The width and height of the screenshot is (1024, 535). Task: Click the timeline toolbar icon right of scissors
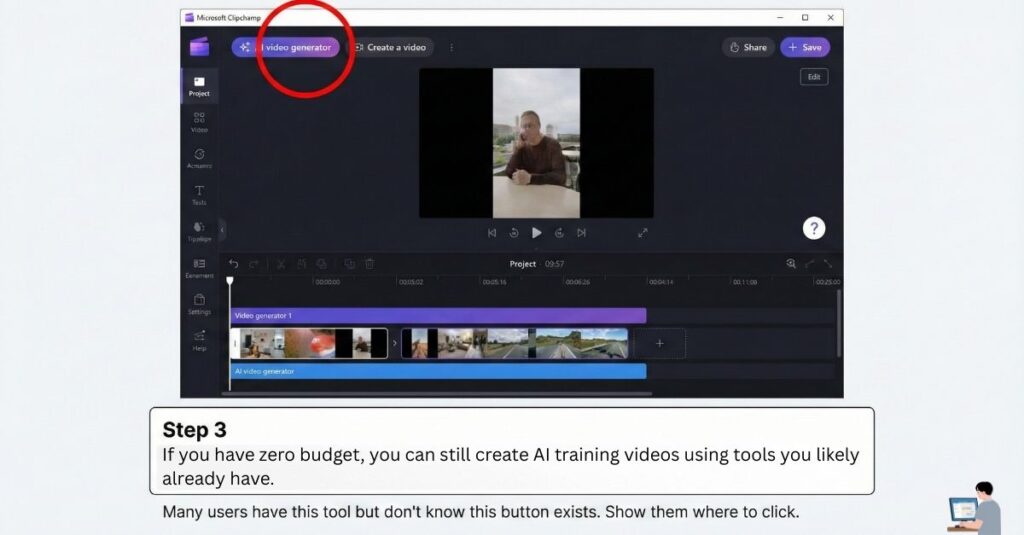pos(301,264)
